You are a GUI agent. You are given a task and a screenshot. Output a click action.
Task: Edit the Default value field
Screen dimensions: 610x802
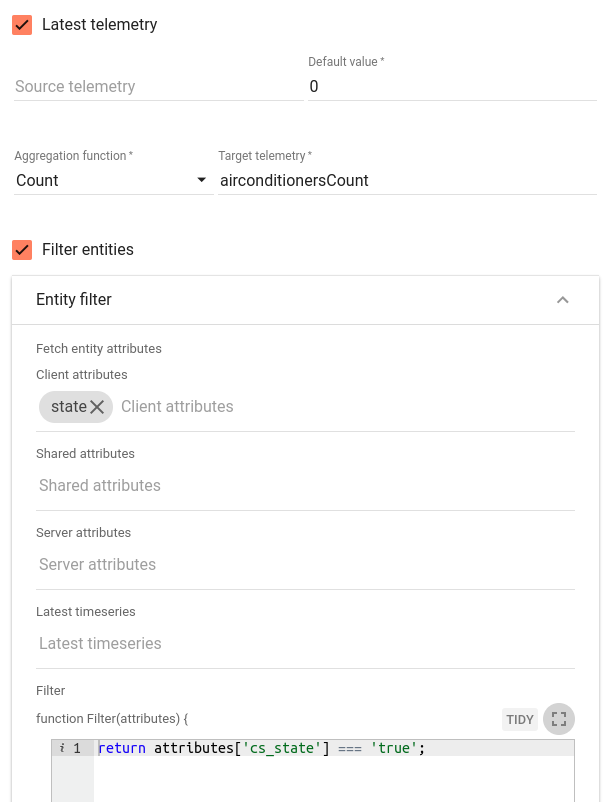click(x=452, y=86)
